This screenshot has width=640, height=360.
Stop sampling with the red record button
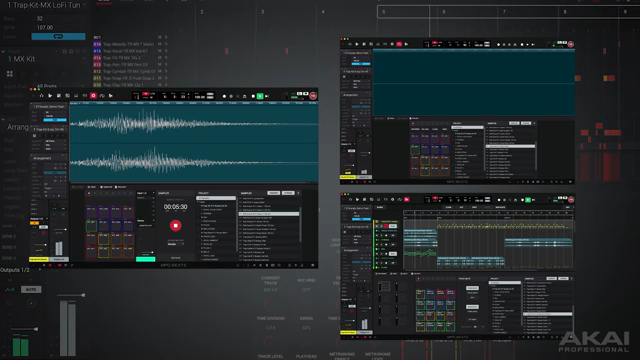coord(176,225)
